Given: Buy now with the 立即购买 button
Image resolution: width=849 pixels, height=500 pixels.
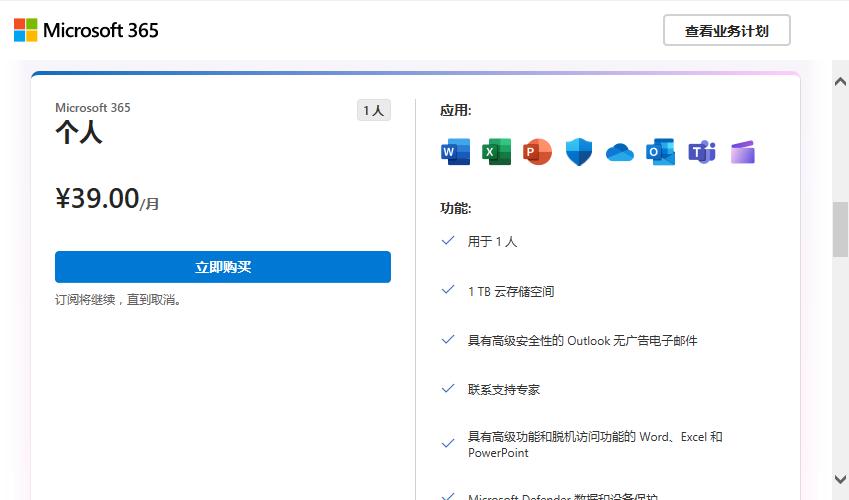Looking at the screenshot, I should pos(223,267).
